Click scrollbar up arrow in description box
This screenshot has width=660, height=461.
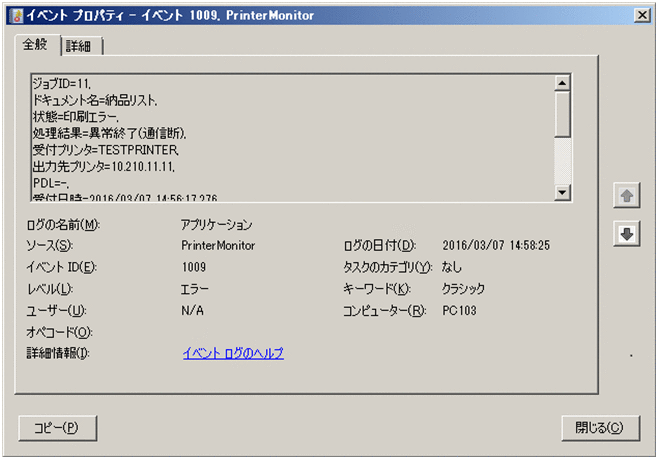point(562,83)
